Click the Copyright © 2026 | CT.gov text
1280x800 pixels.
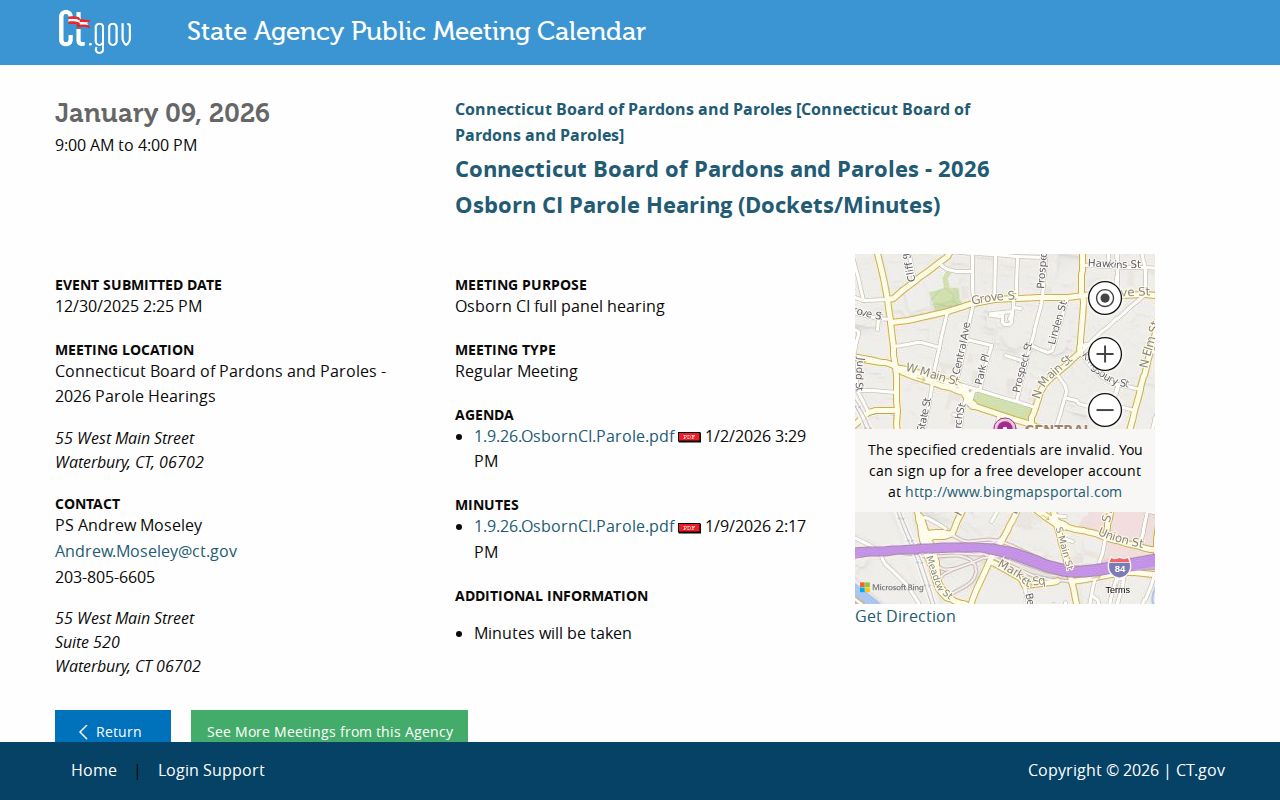[x=1126, y=770]
